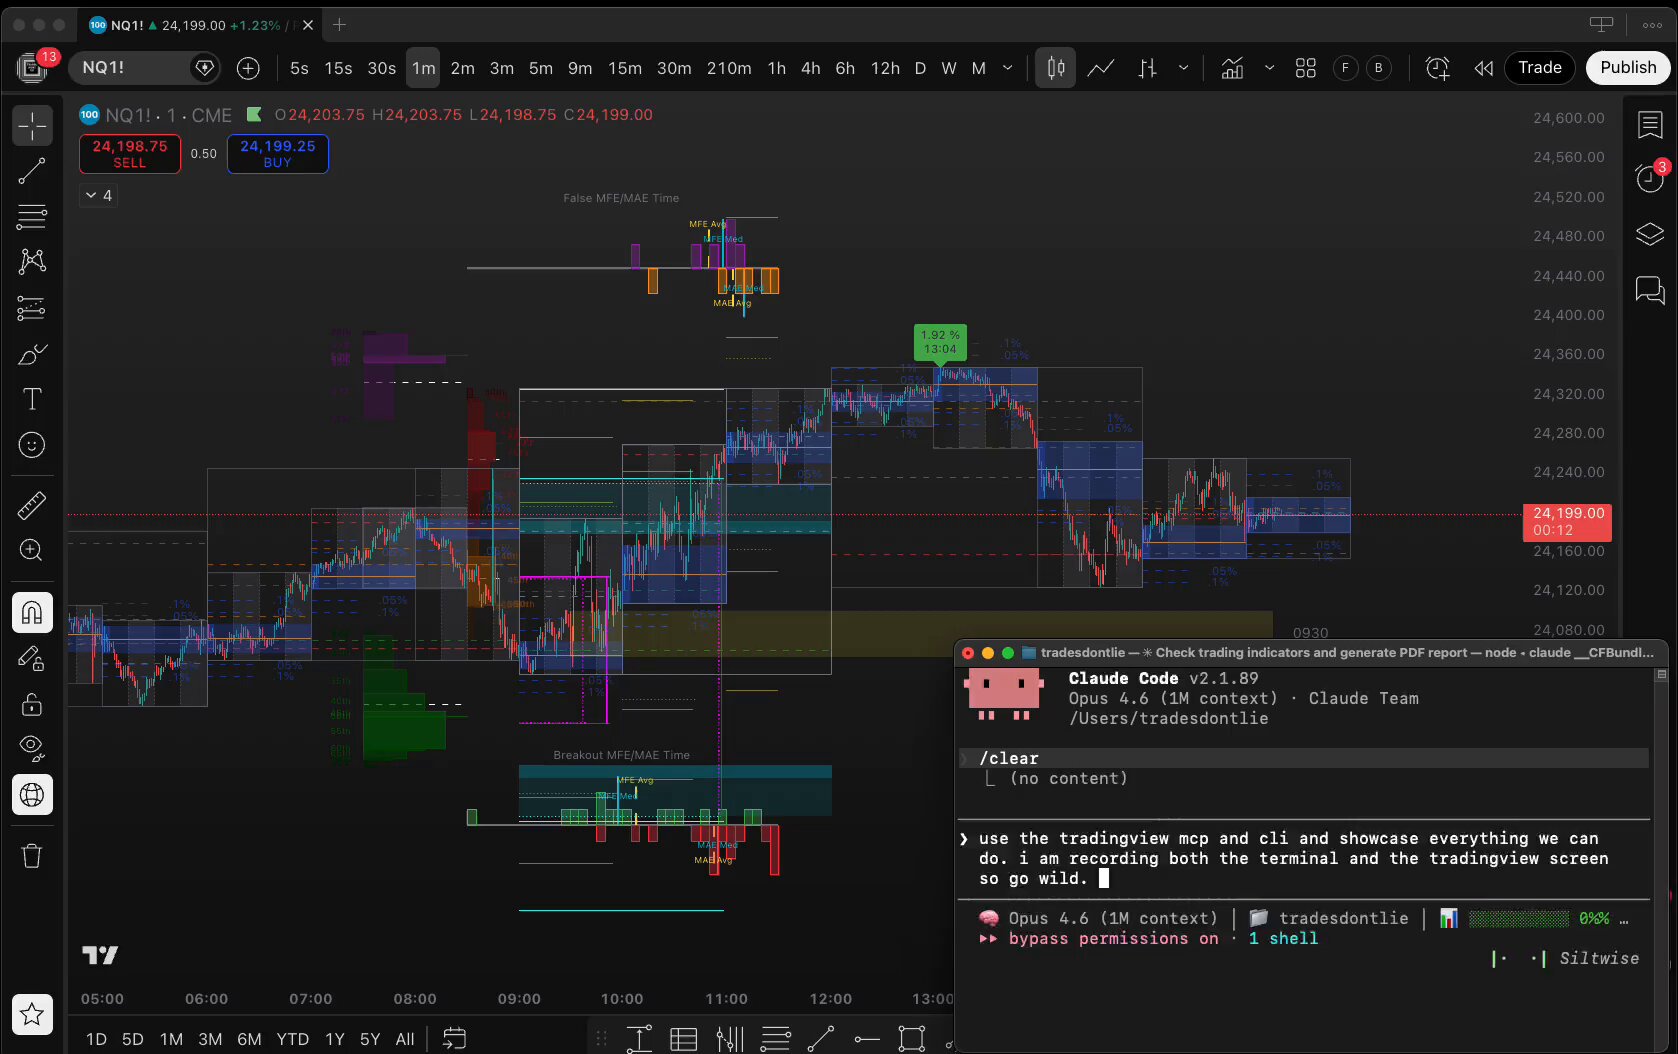The image size is (1678, 1054).
Task: Collapse the indicator legend showing 4
Action: click(x=98, y=195)
